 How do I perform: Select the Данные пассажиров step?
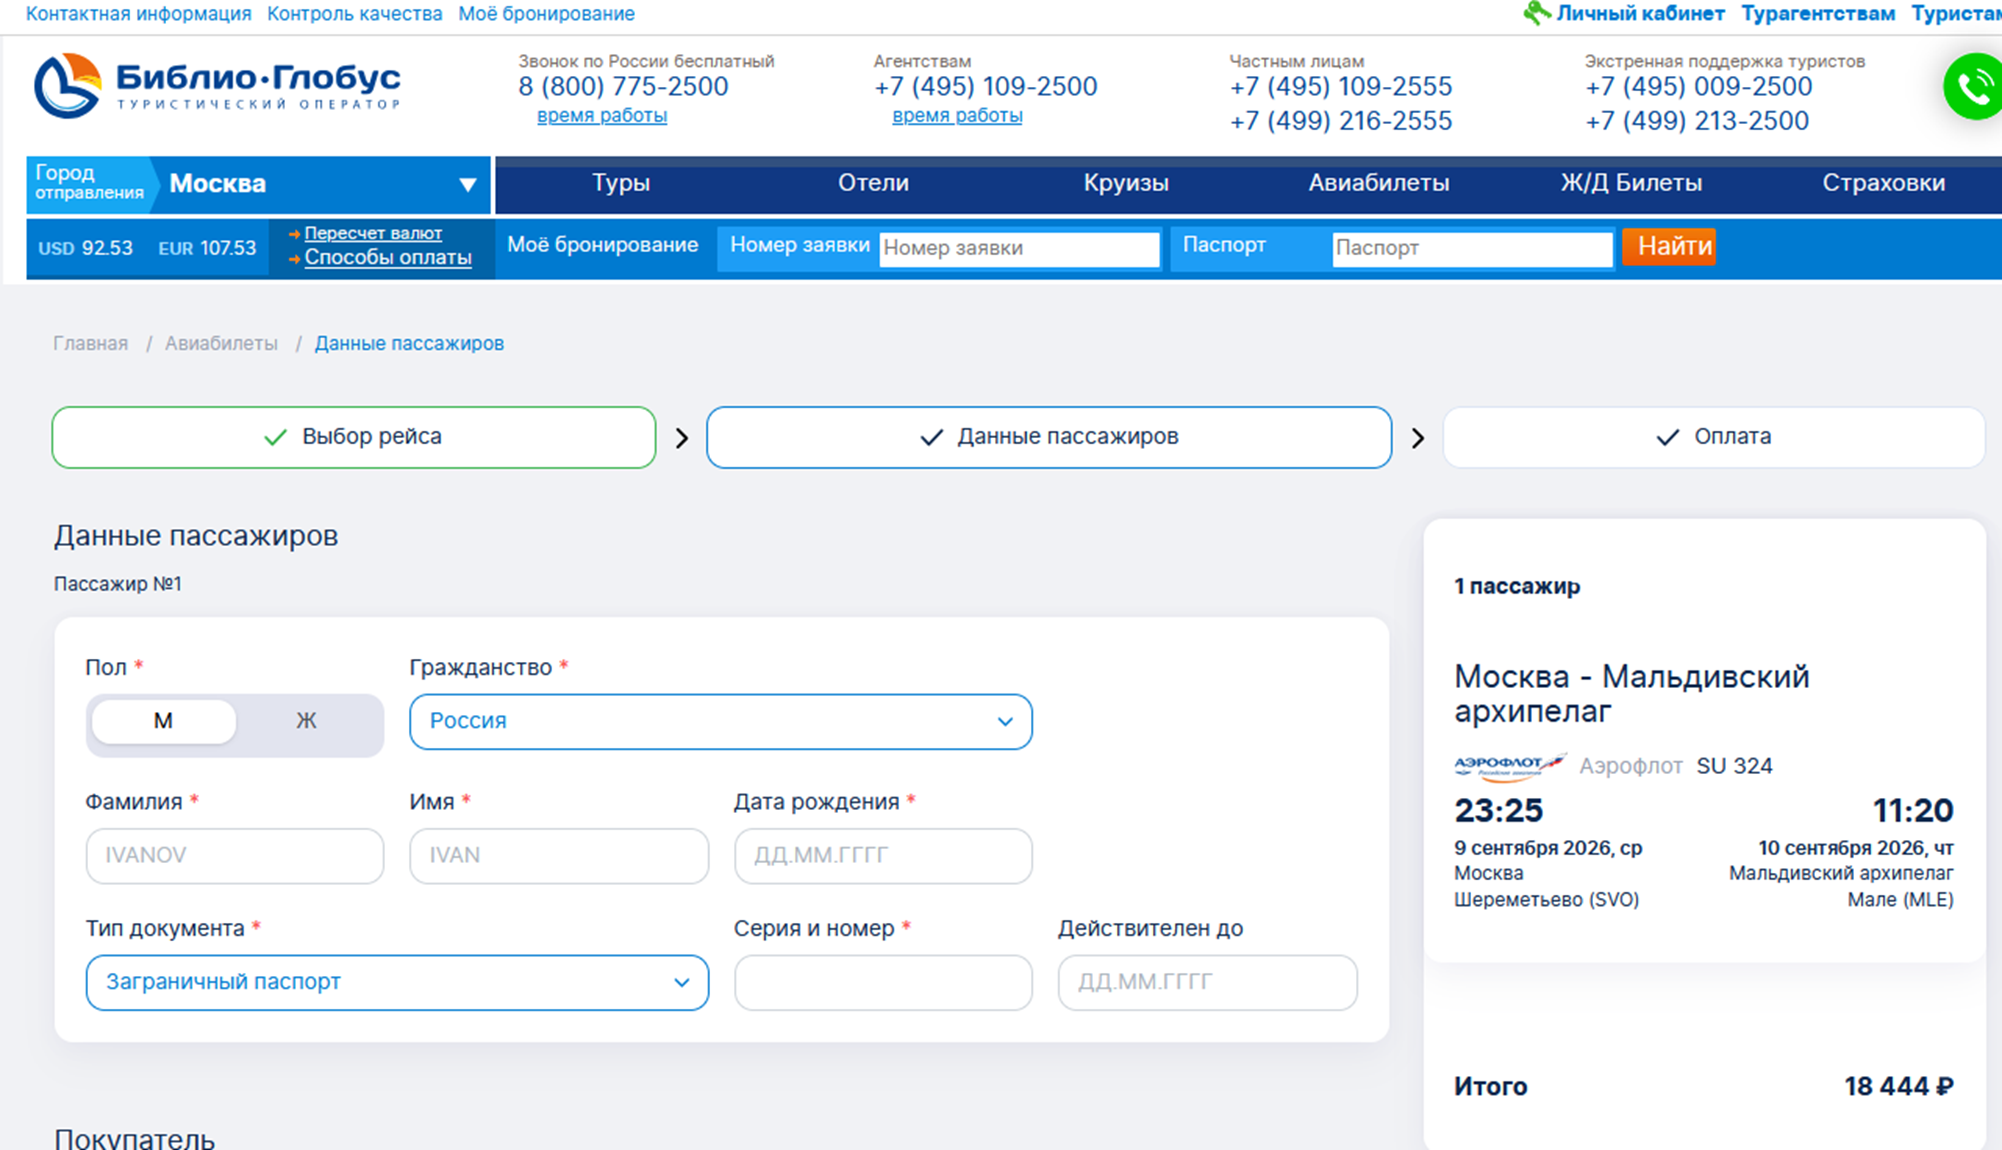coord(1049,437)
